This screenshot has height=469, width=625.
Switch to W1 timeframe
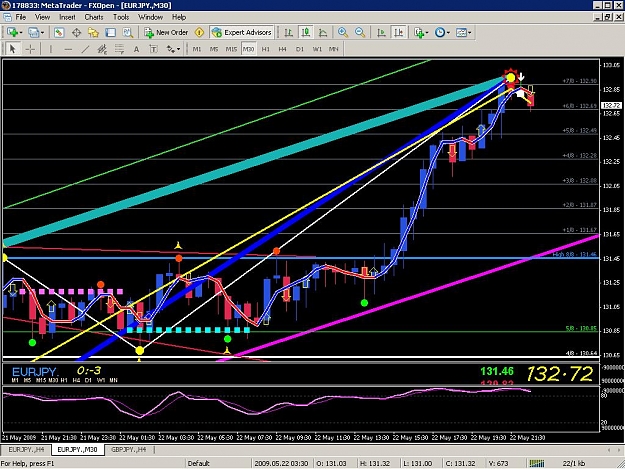[x=317, y=49]
